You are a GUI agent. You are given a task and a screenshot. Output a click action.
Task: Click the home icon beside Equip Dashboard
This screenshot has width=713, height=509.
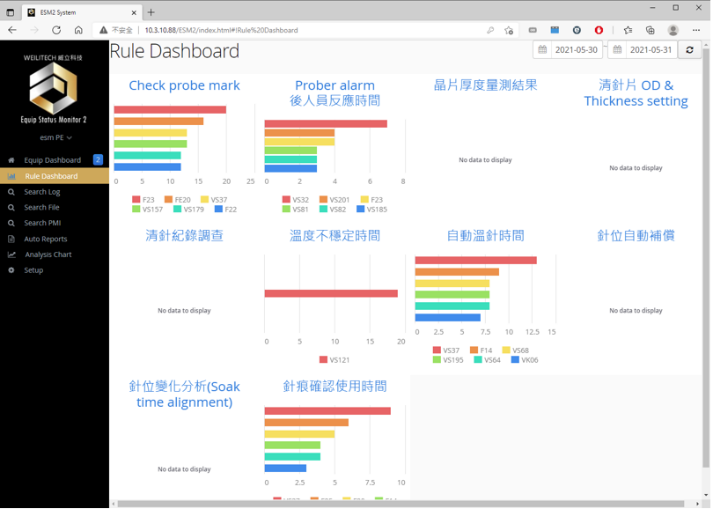coord(11,160)
